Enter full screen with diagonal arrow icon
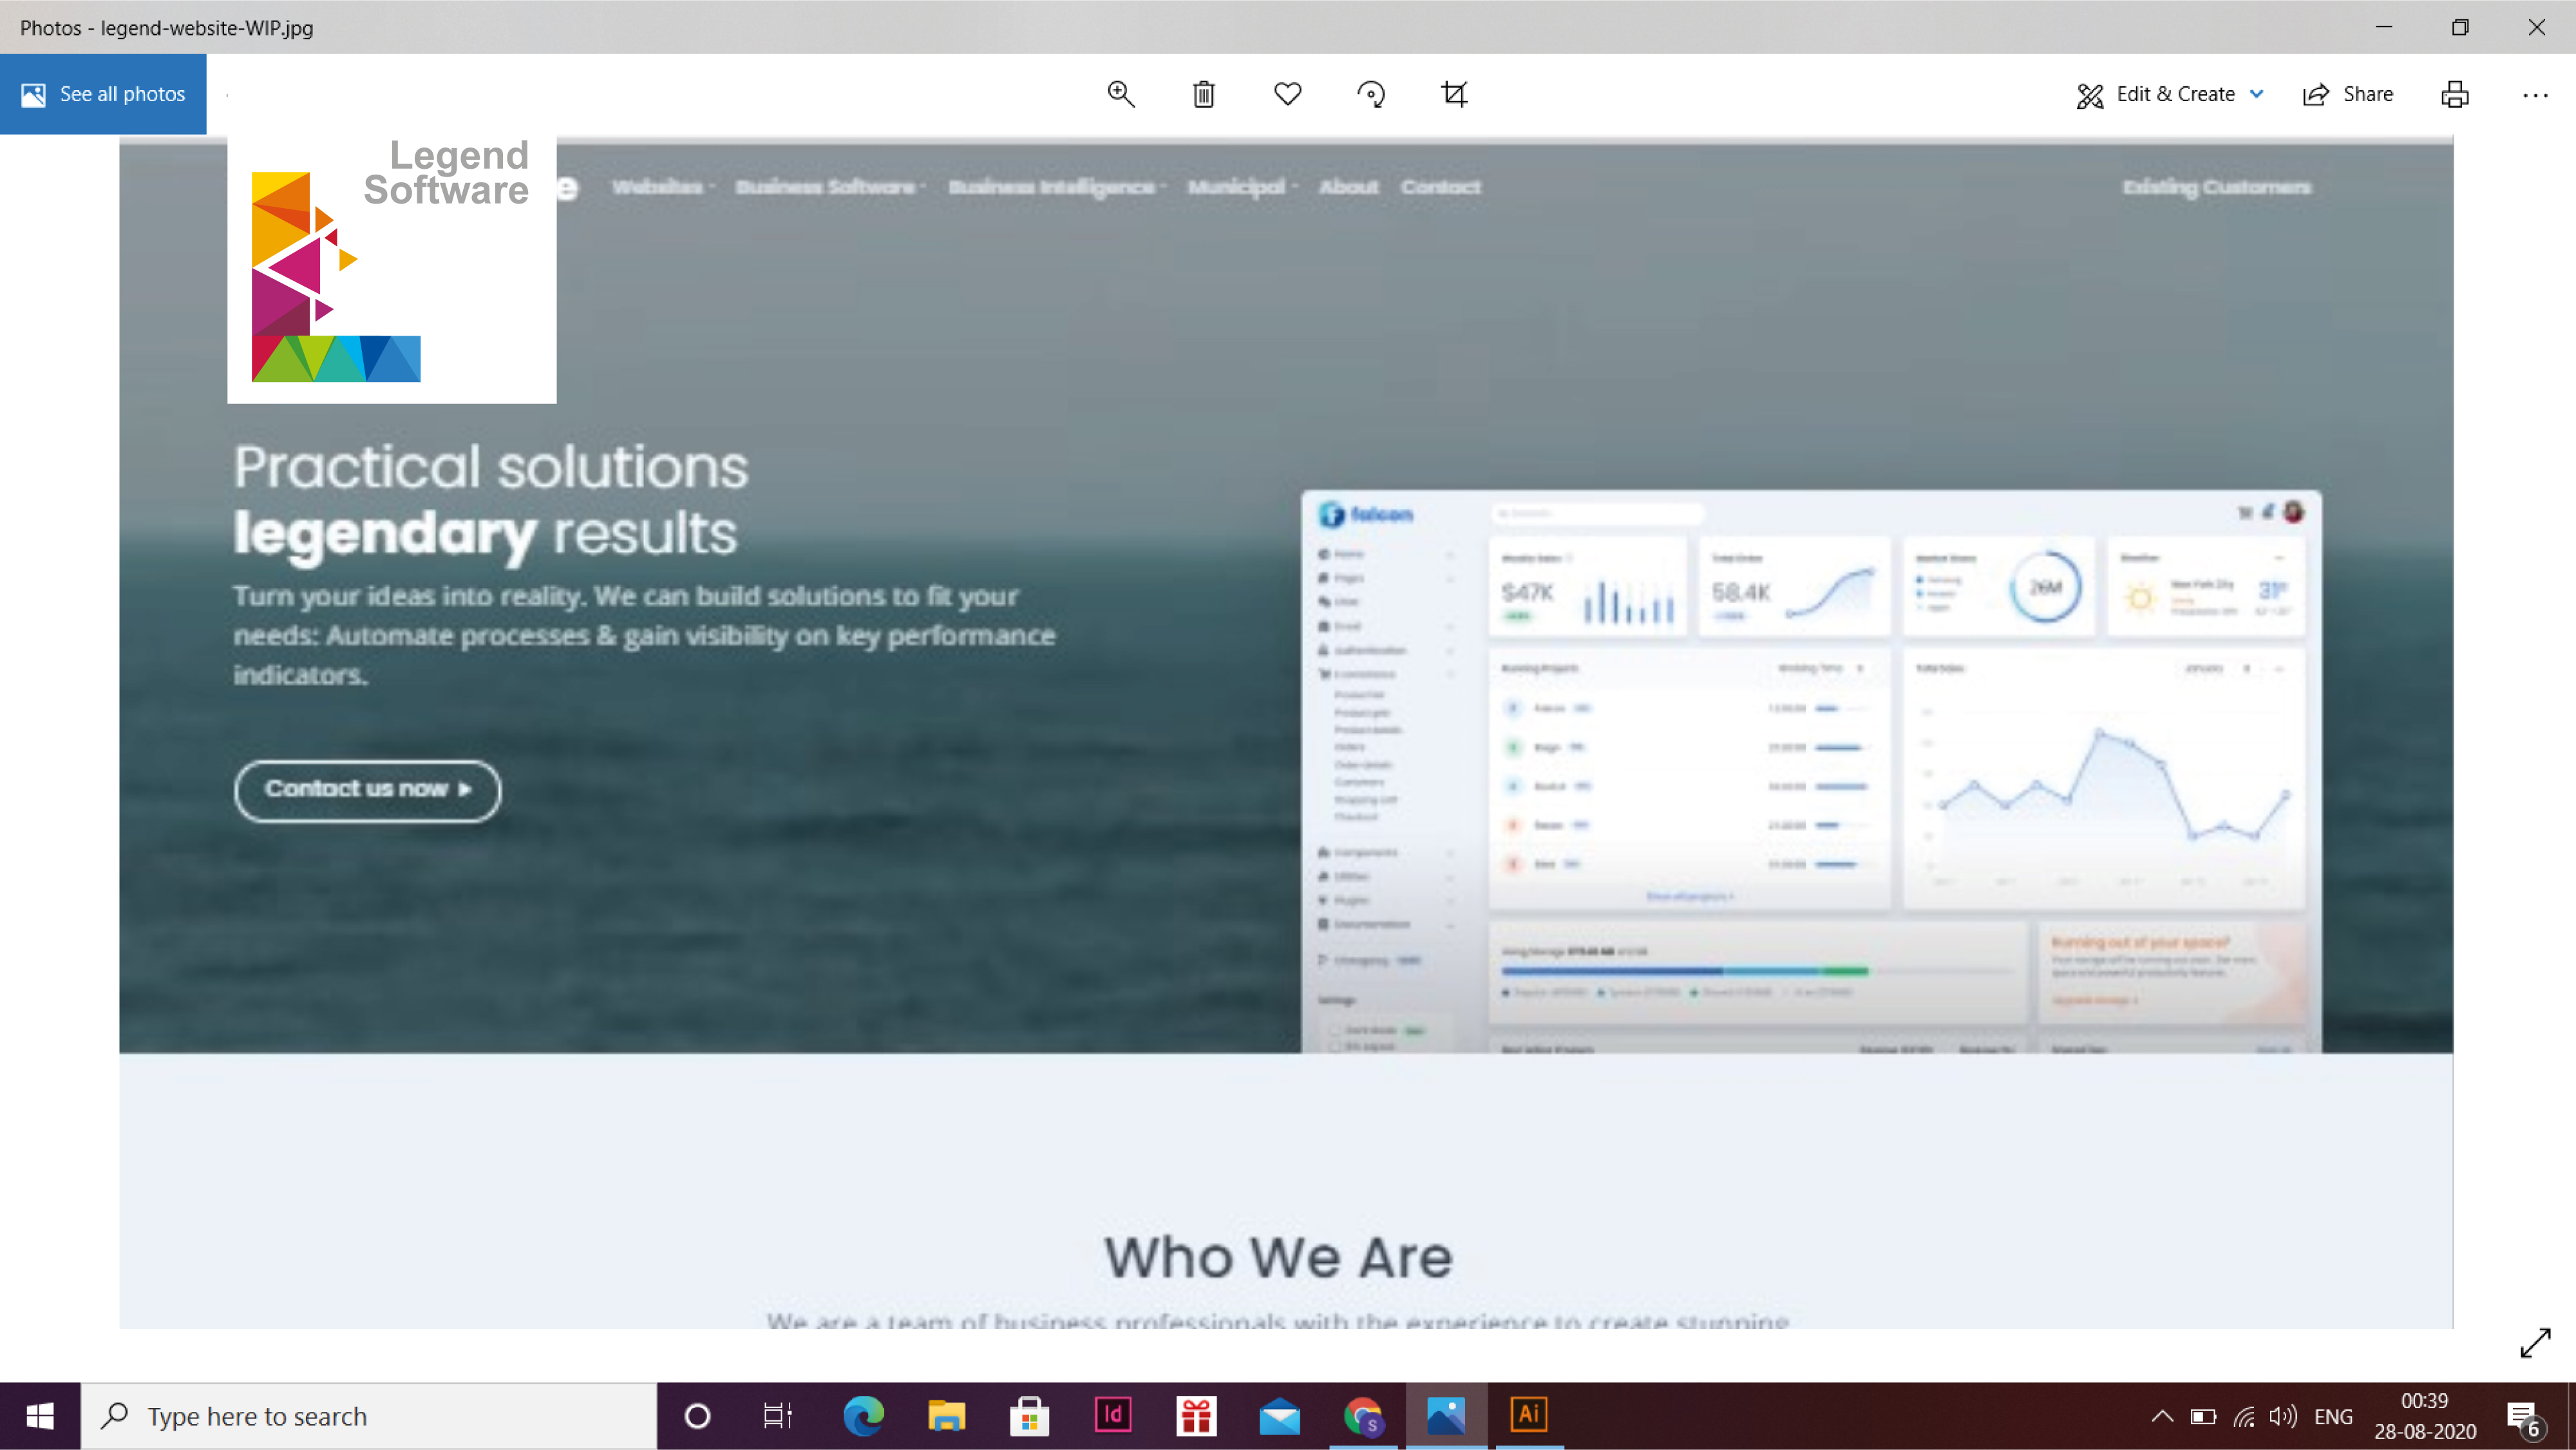This screenshot has height=1450, width=2576. (2535, 1342)
